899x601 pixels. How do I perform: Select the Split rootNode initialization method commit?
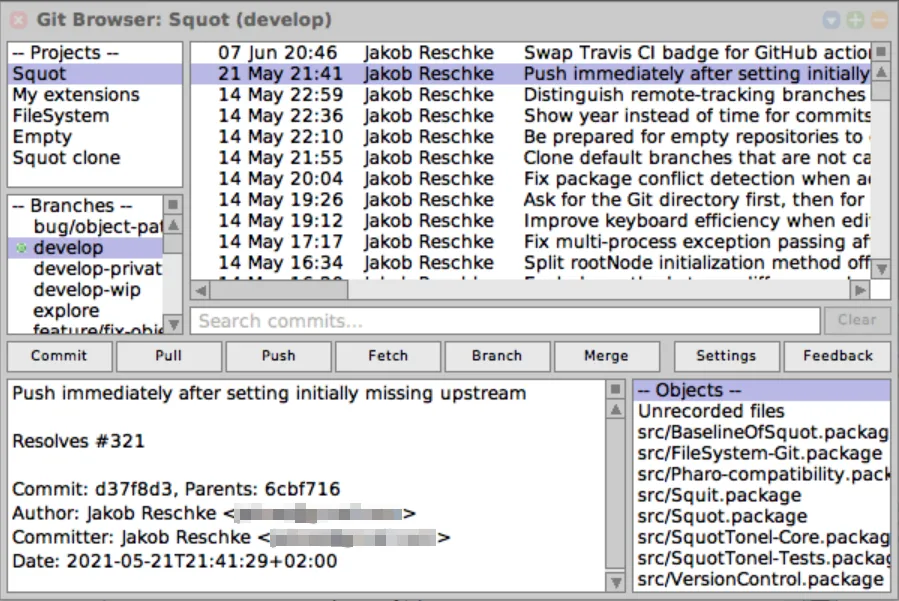click(531, 263)
